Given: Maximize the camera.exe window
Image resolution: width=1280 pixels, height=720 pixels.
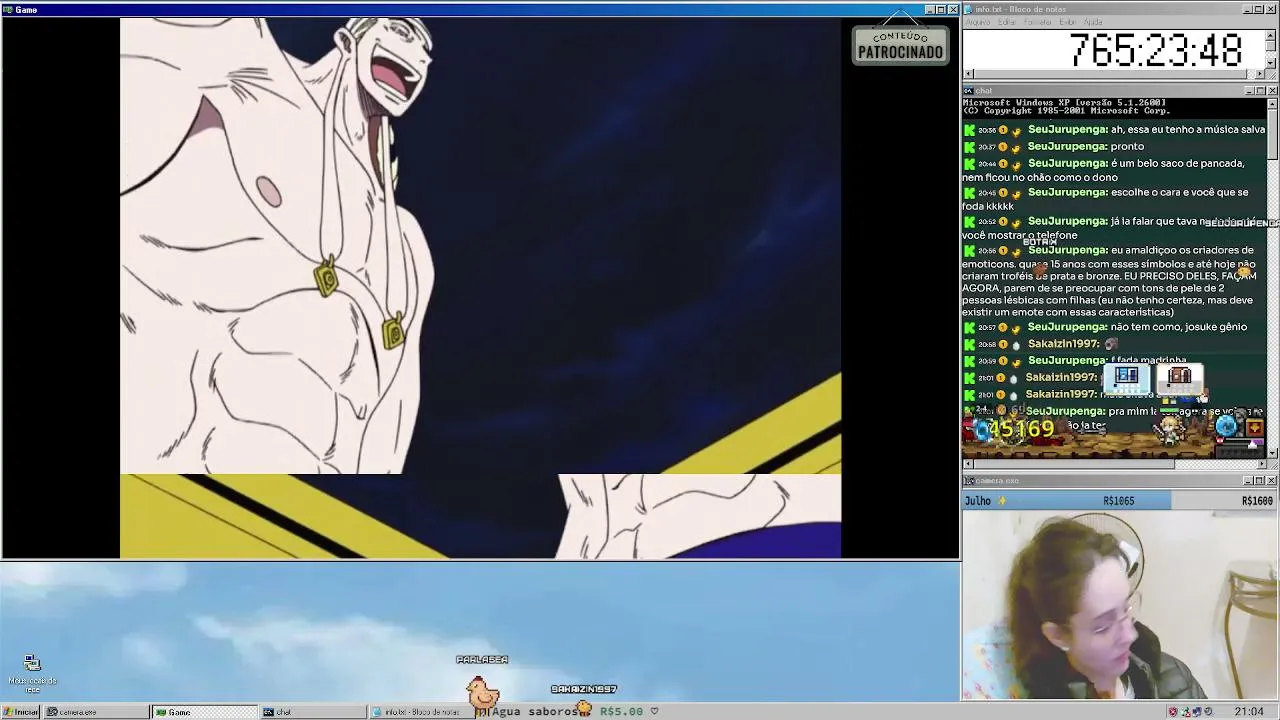Looking at the screenshot, I should coord(1260,481).
